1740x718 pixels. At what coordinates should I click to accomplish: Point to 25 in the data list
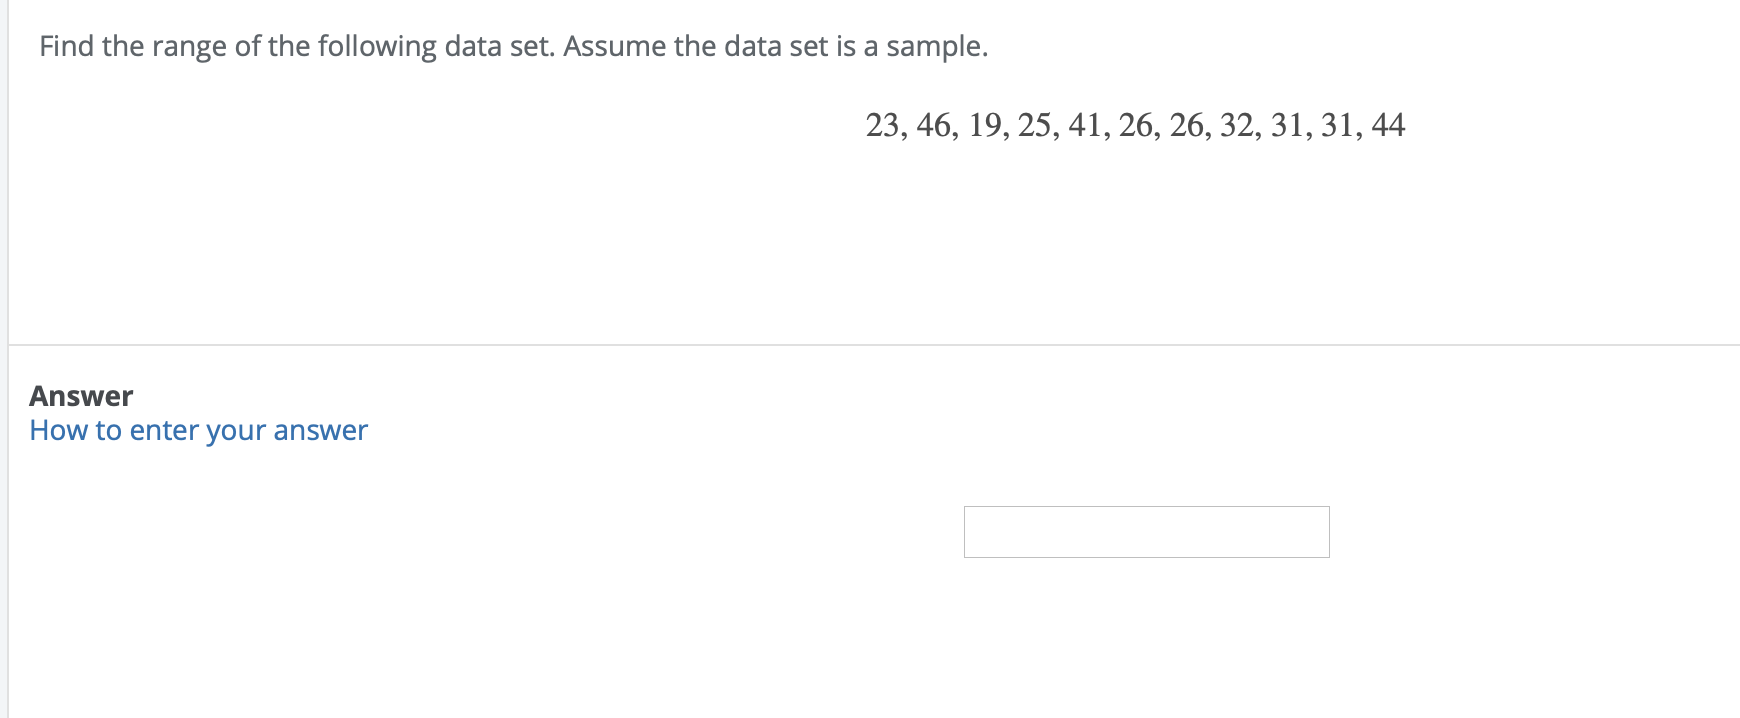click(1035, 125)
